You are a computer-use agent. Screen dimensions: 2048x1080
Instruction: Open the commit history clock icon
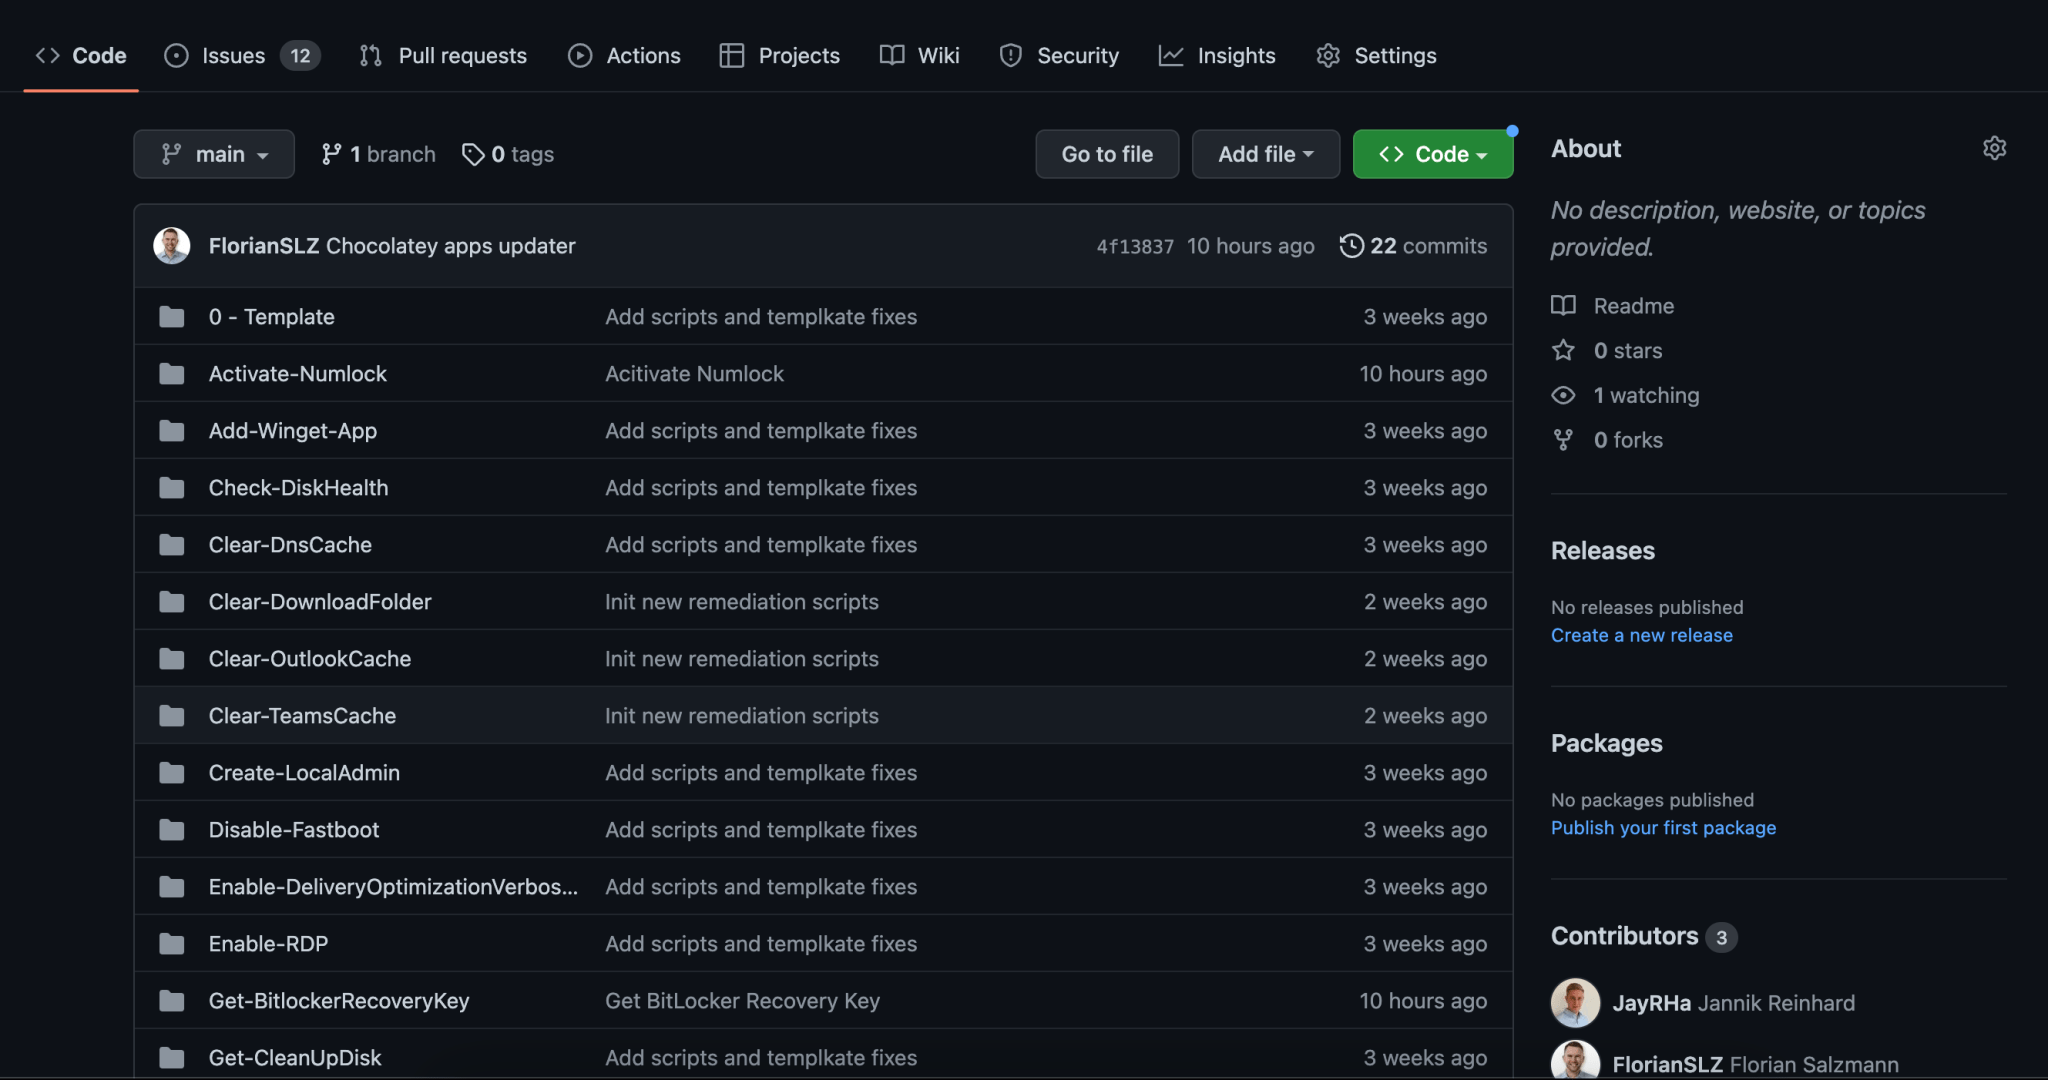(1352, 245)
